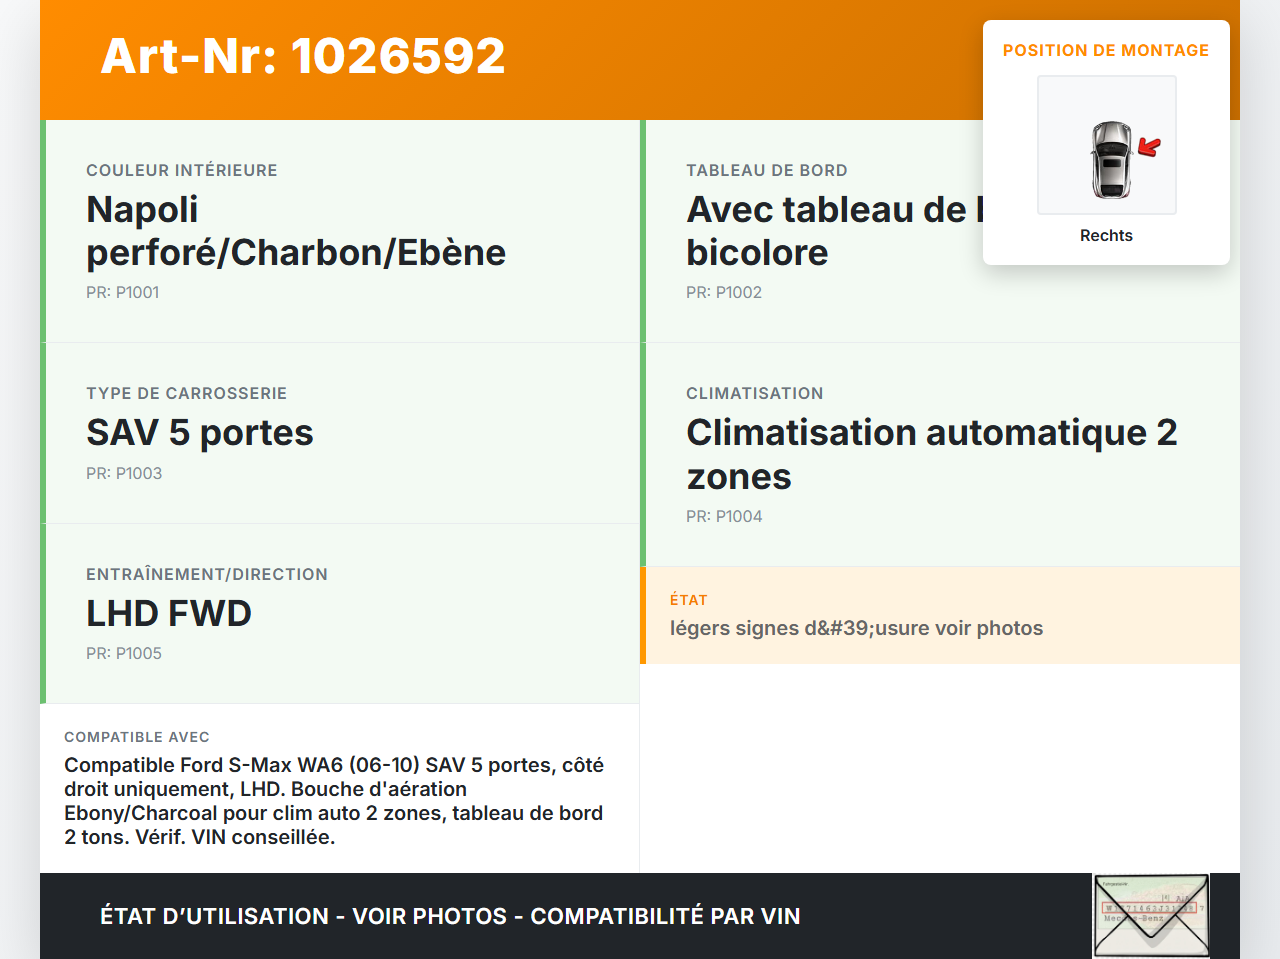Viewport: 1280px width, 959px height.
Task: Click the VIN envelope icon in footer
Action: click(x=1151, y=915)
